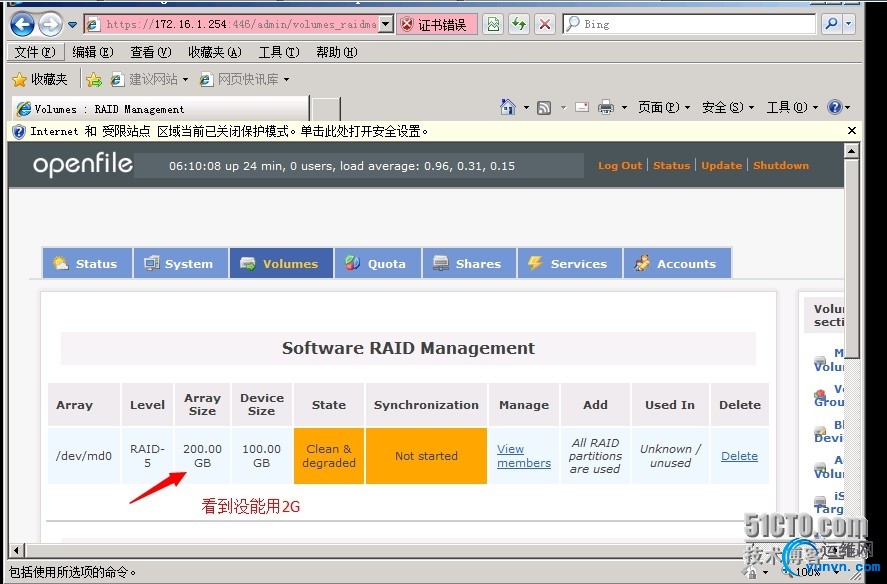Open the 帮助(H) menu
The width and height of the screenshot is (887, 584).
coord(337,52)
